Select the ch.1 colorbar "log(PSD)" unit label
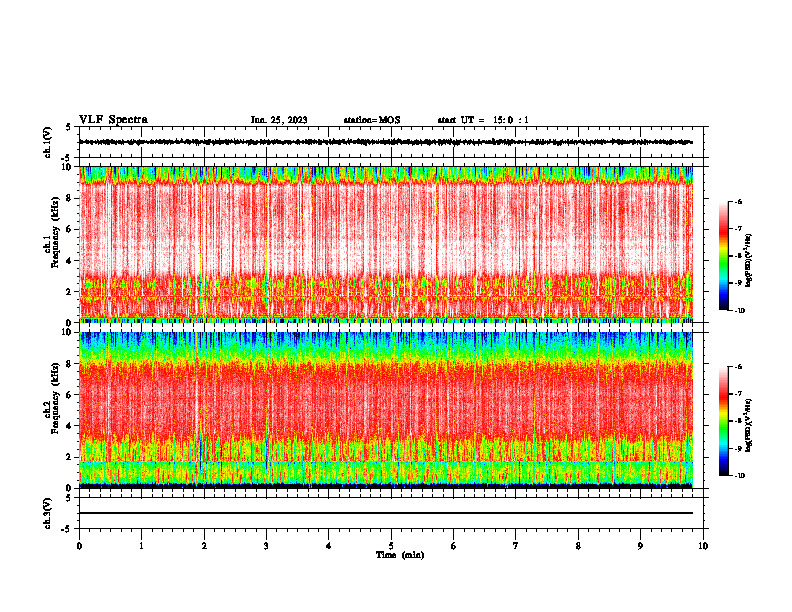This screenshot has width=792, height=612. [x=749, y=259]
